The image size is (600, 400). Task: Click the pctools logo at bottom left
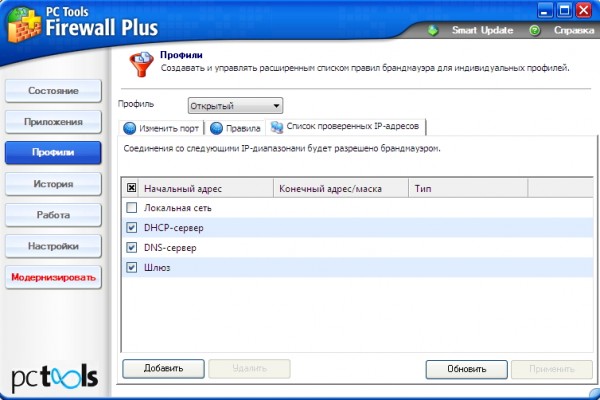pos(54,378)
